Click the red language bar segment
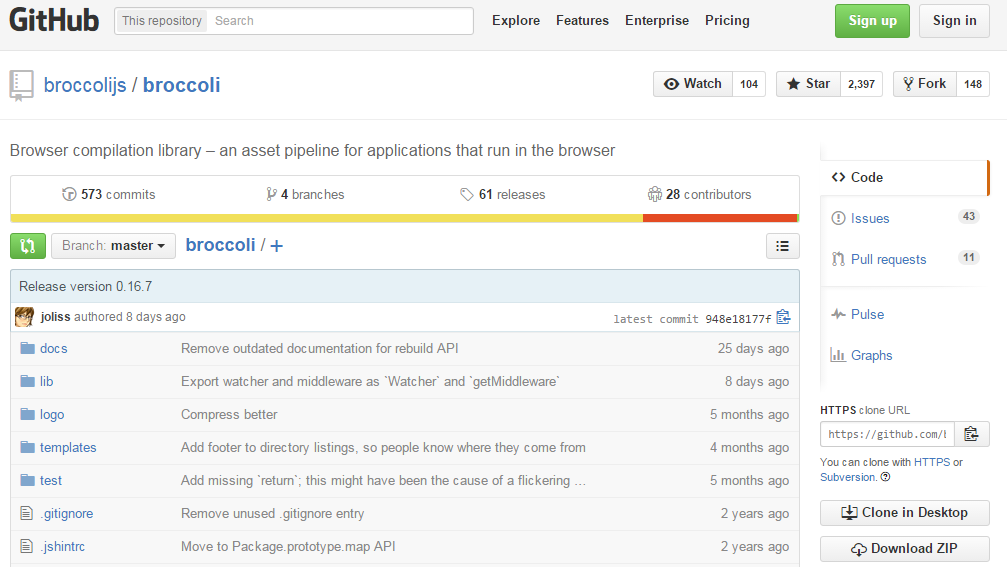The height and width of the screenshot is (567, 1007). pyautogui.click(x=720, y=218)
